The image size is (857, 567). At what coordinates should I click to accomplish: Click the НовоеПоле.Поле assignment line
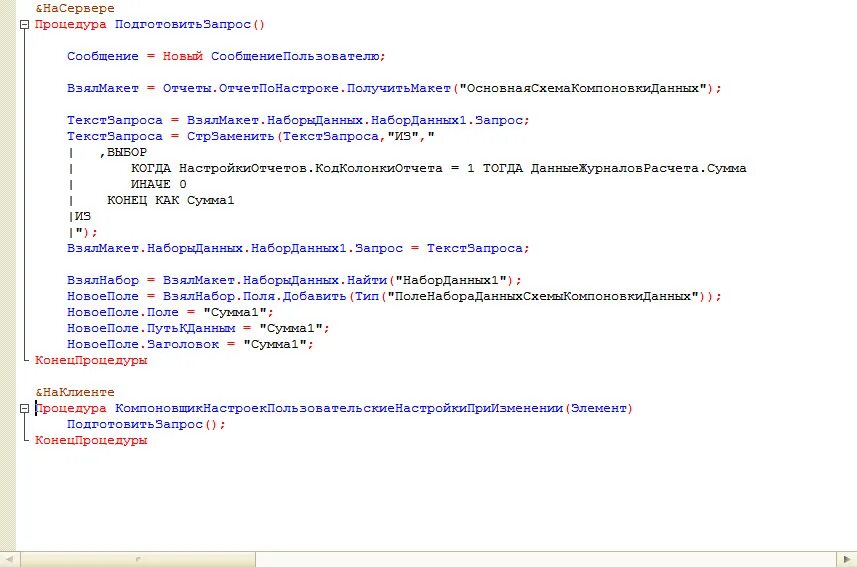click(170, 312)
